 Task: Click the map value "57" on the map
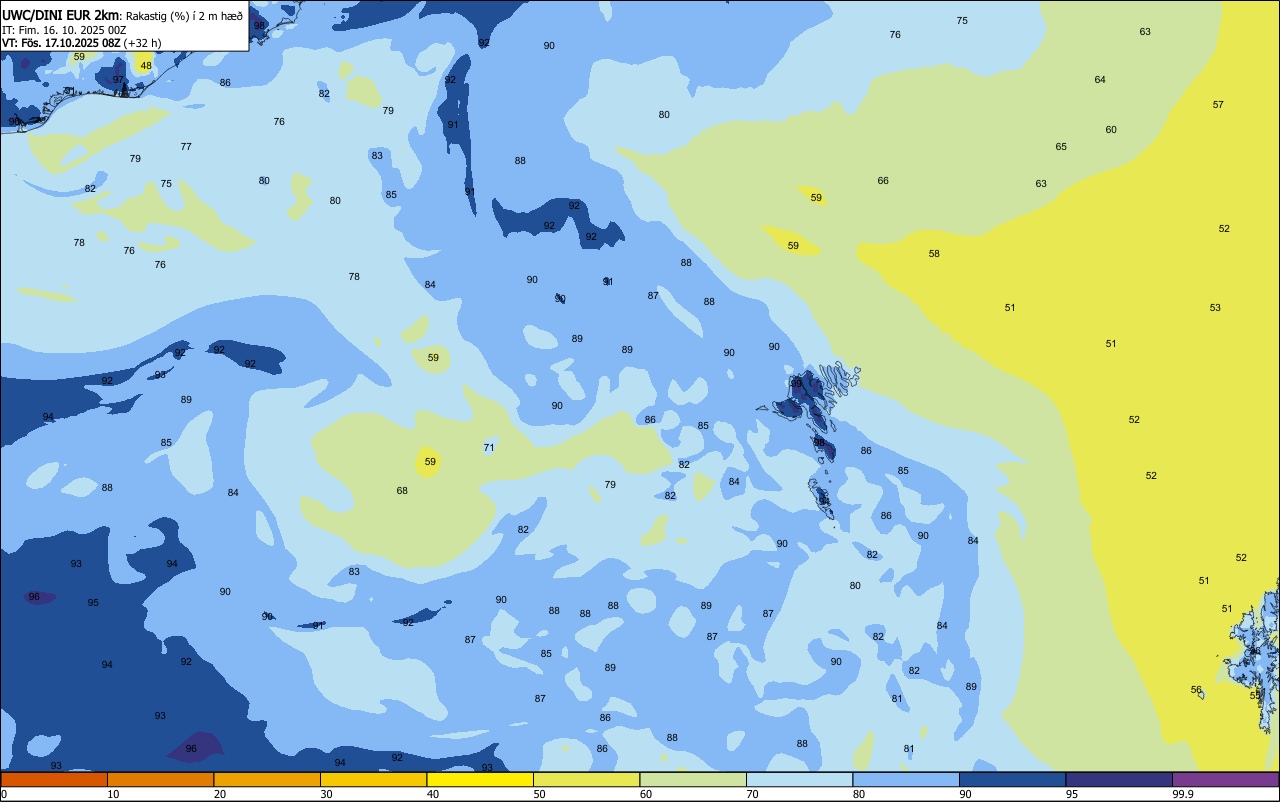pos(1218,105)
